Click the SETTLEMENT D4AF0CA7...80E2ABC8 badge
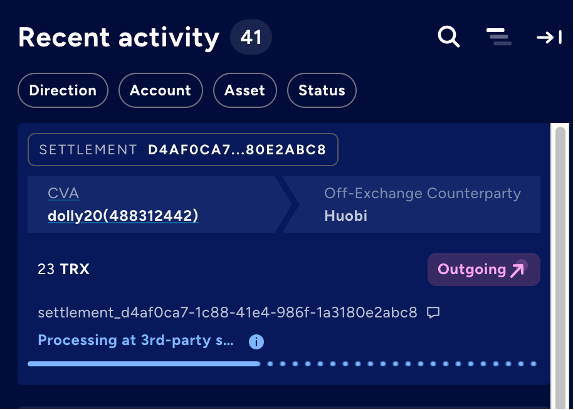The width and height of the screenshot is (575, 410). click(183, 150)
